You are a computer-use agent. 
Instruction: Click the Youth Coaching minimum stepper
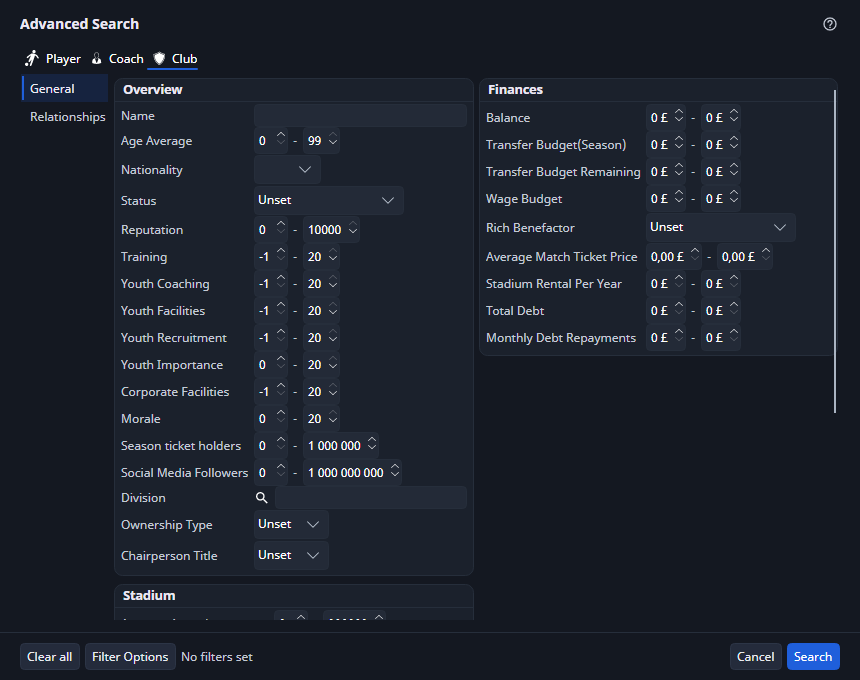[271, 284]
